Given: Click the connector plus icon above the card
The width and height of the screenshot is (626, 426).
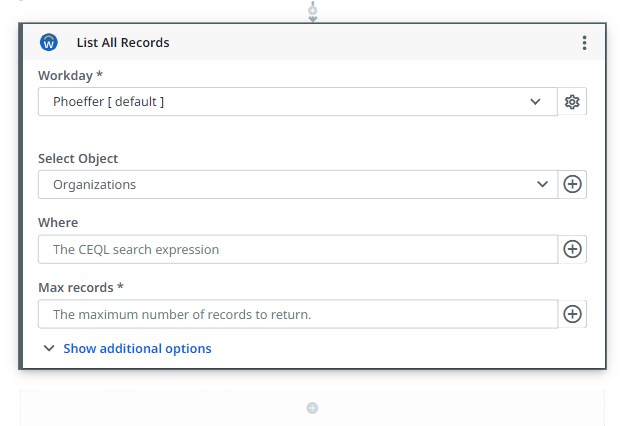Looking at the screenshot, I should click(x=312, y=10).
